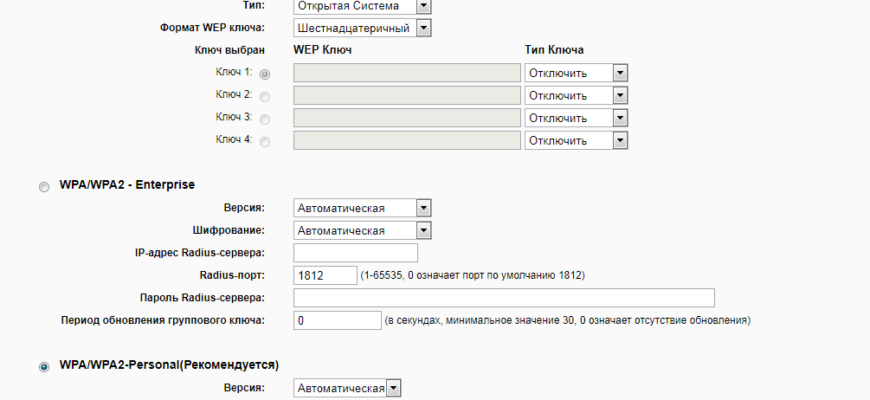Expand the Enterprise Шифрование dropdown
Image resolution: width=870 pixels, height=400 pixels.
tap(362, 231)
